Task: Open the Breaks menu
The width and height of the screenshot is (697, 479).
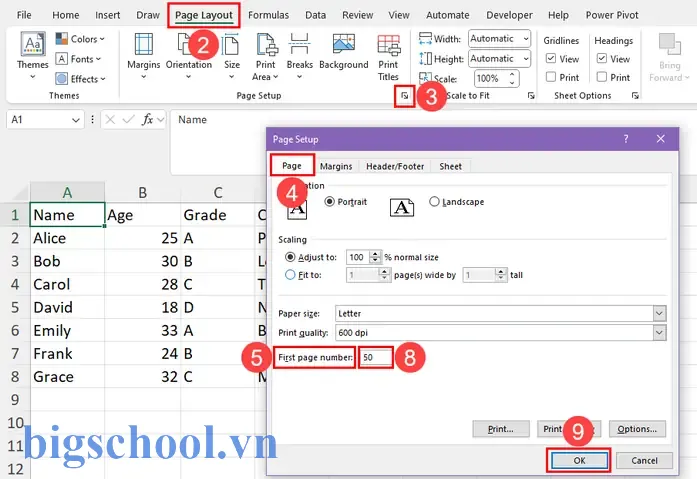Action: 300,56
